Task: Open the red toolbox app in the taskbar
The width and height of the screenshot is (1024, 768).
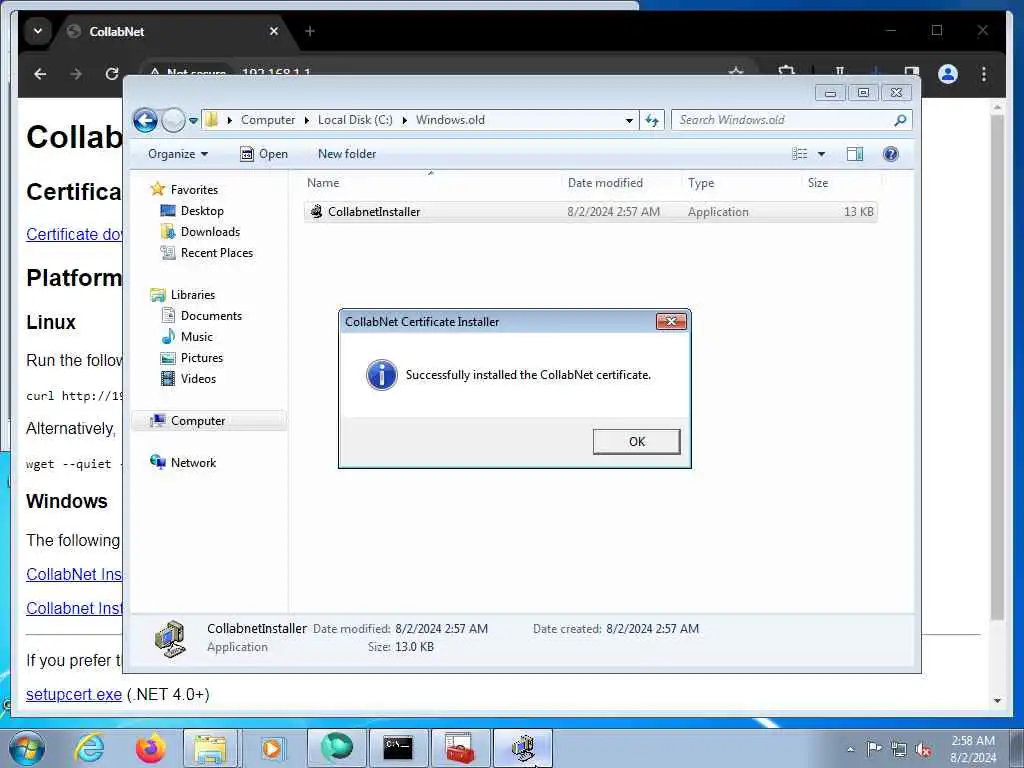Action: coord(460,748)
